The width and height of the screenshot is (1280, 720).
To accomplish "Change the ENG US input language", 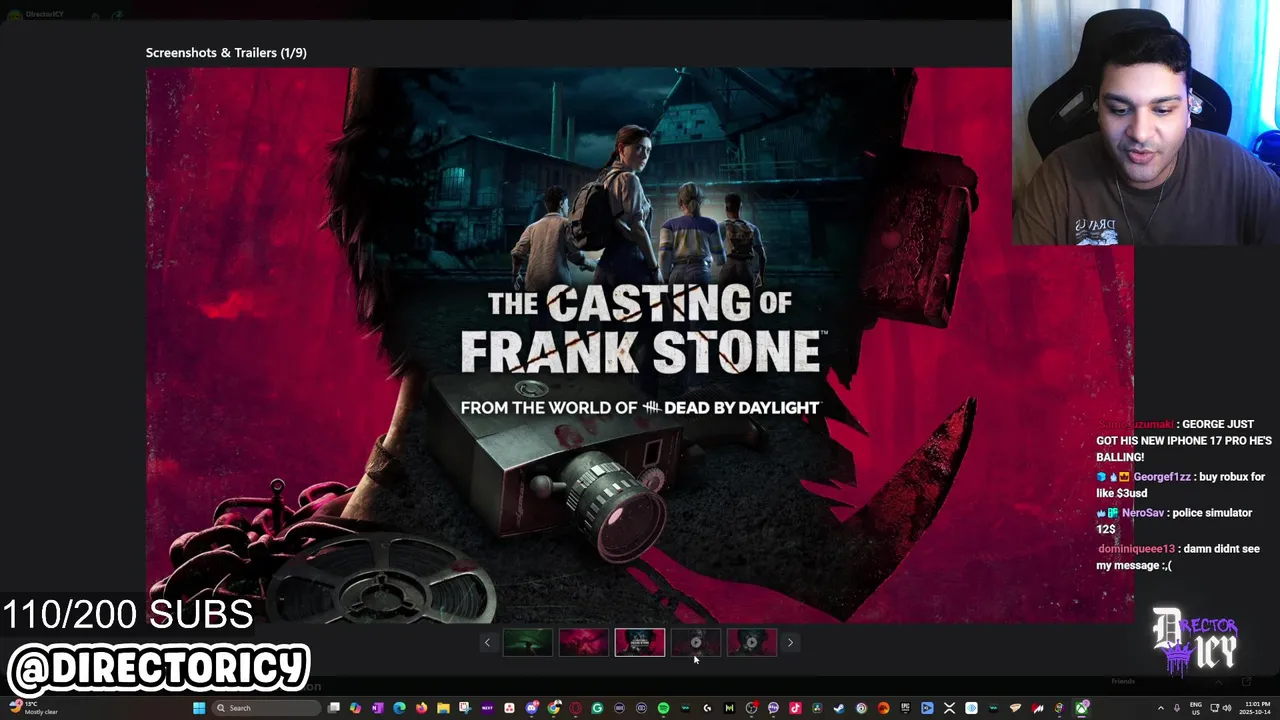I will [x=1196, y=708].
